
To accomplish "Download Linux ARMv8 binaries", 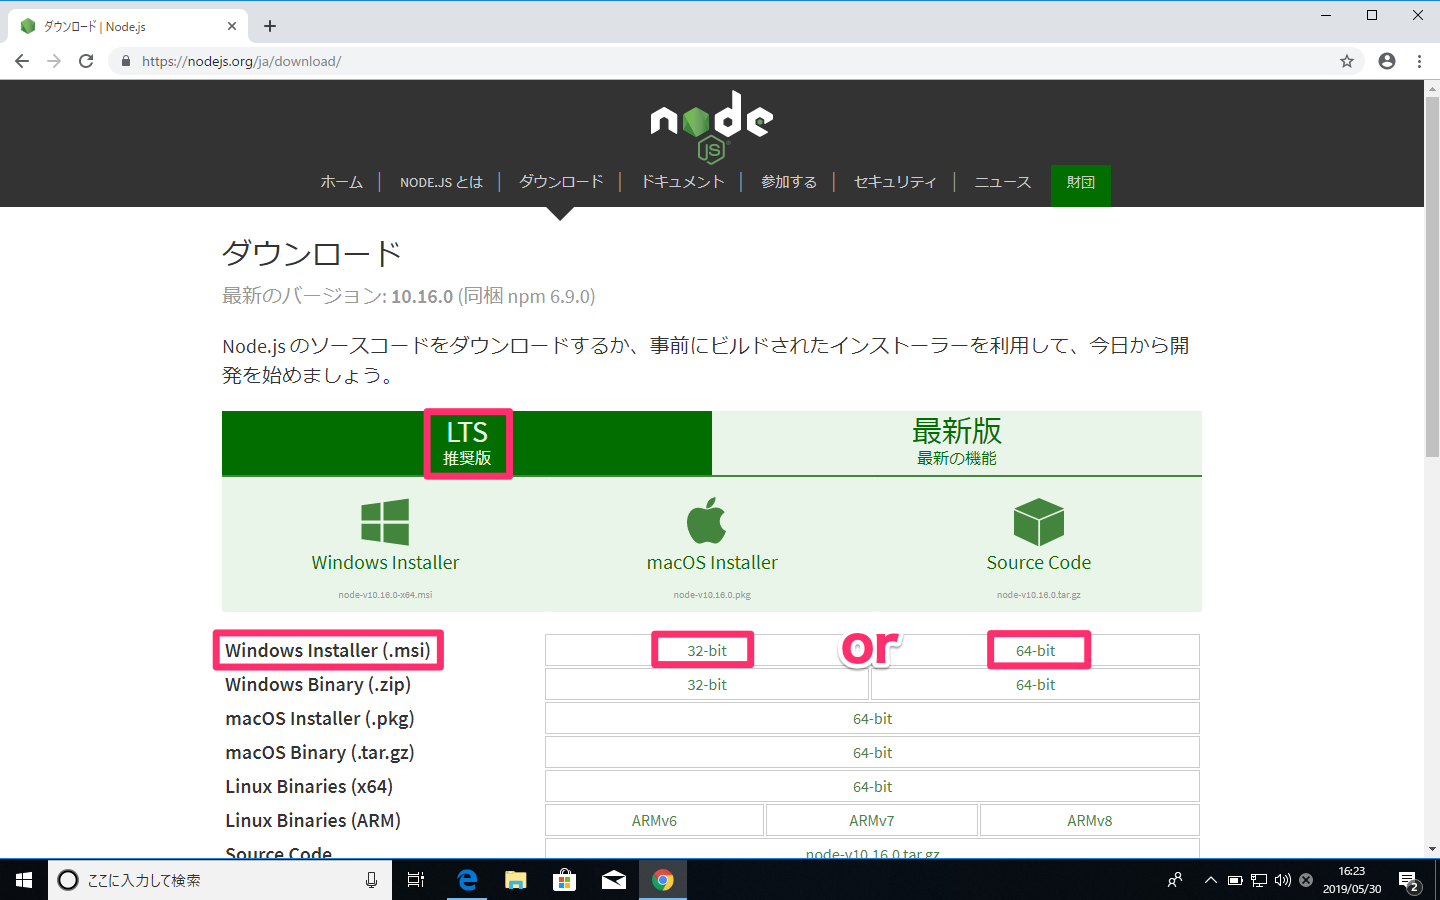I will coord(1090,821).
